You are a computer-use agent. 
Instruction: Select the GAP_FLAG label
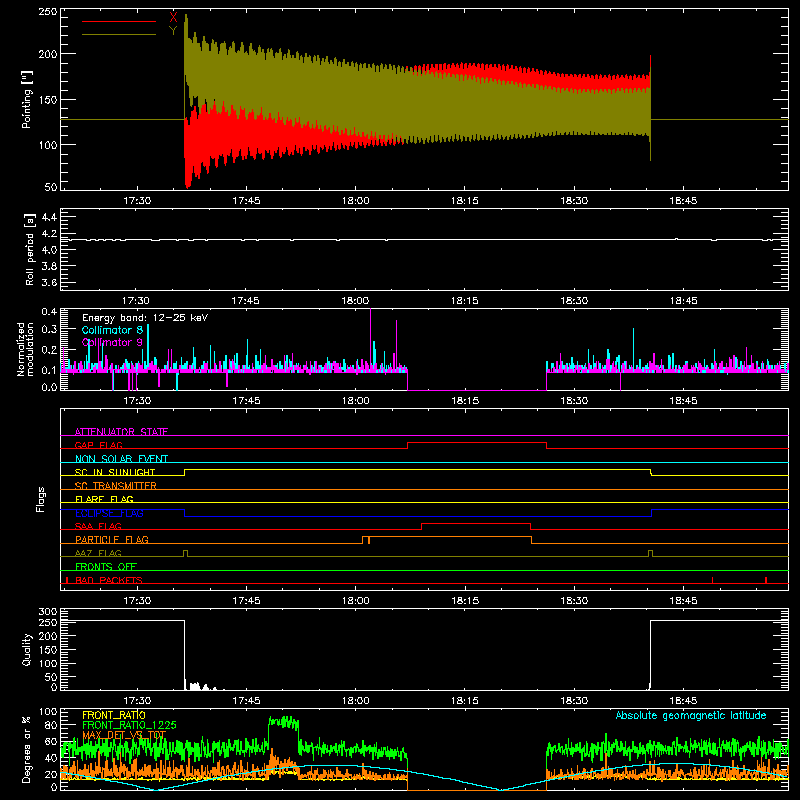98,445
